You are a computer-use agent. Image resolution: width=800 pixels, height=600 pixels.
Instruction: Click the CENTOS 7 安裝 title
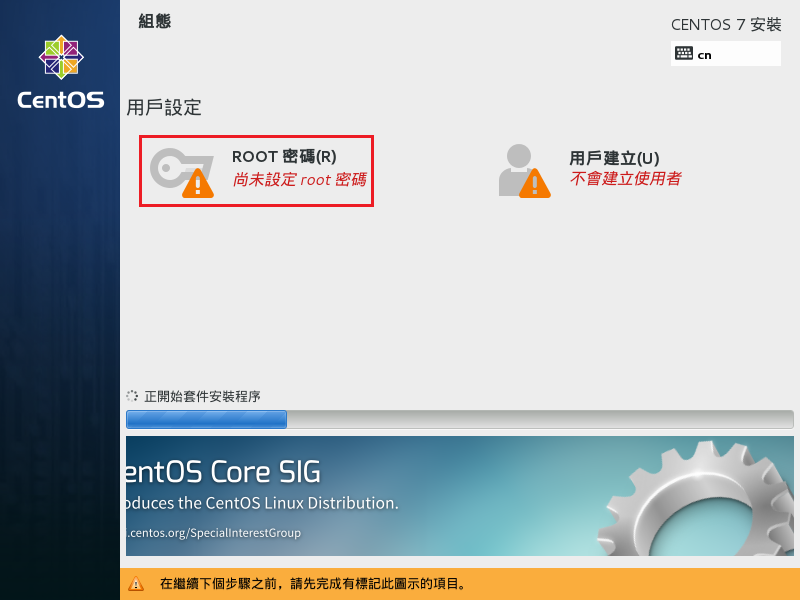coord(726,24)
